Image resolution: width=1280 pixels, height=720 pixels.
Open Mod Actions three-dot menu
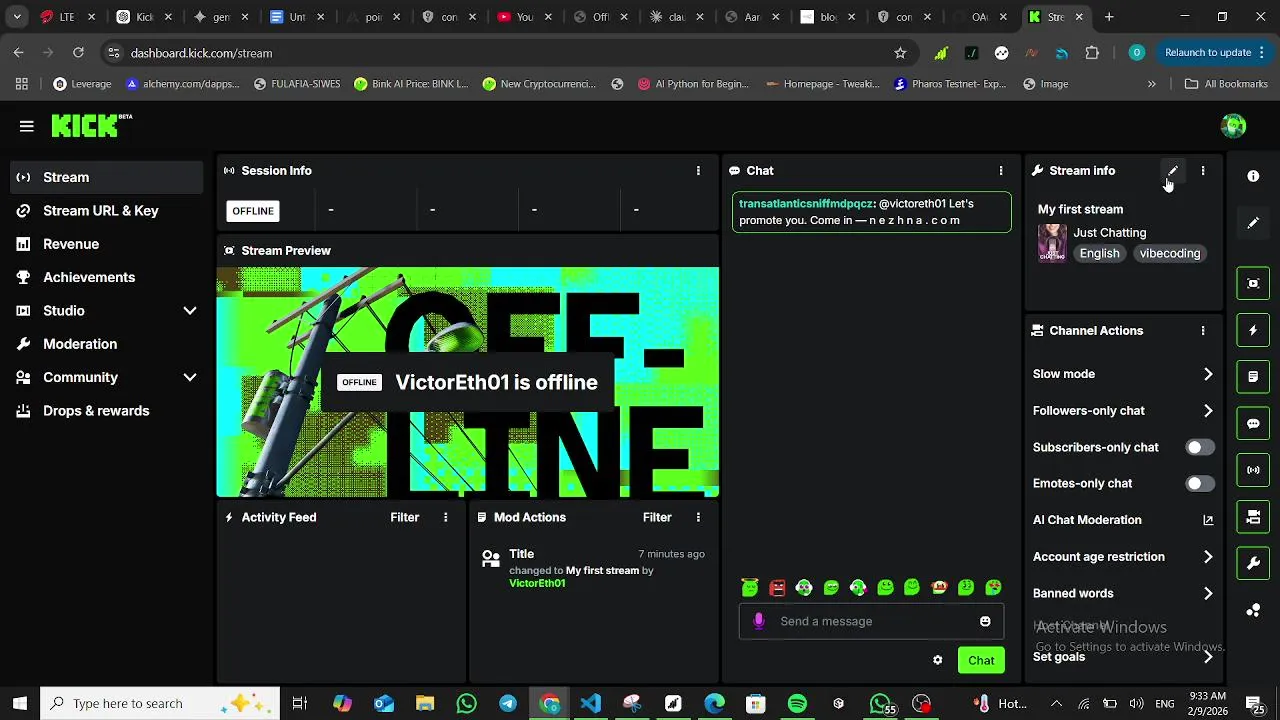click(x=698, y=517)
